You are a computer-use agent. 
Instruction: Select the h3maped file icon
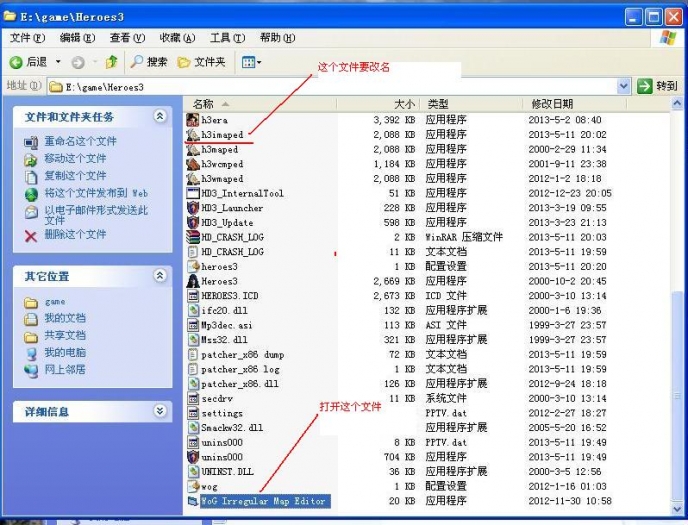pos(193,149)
